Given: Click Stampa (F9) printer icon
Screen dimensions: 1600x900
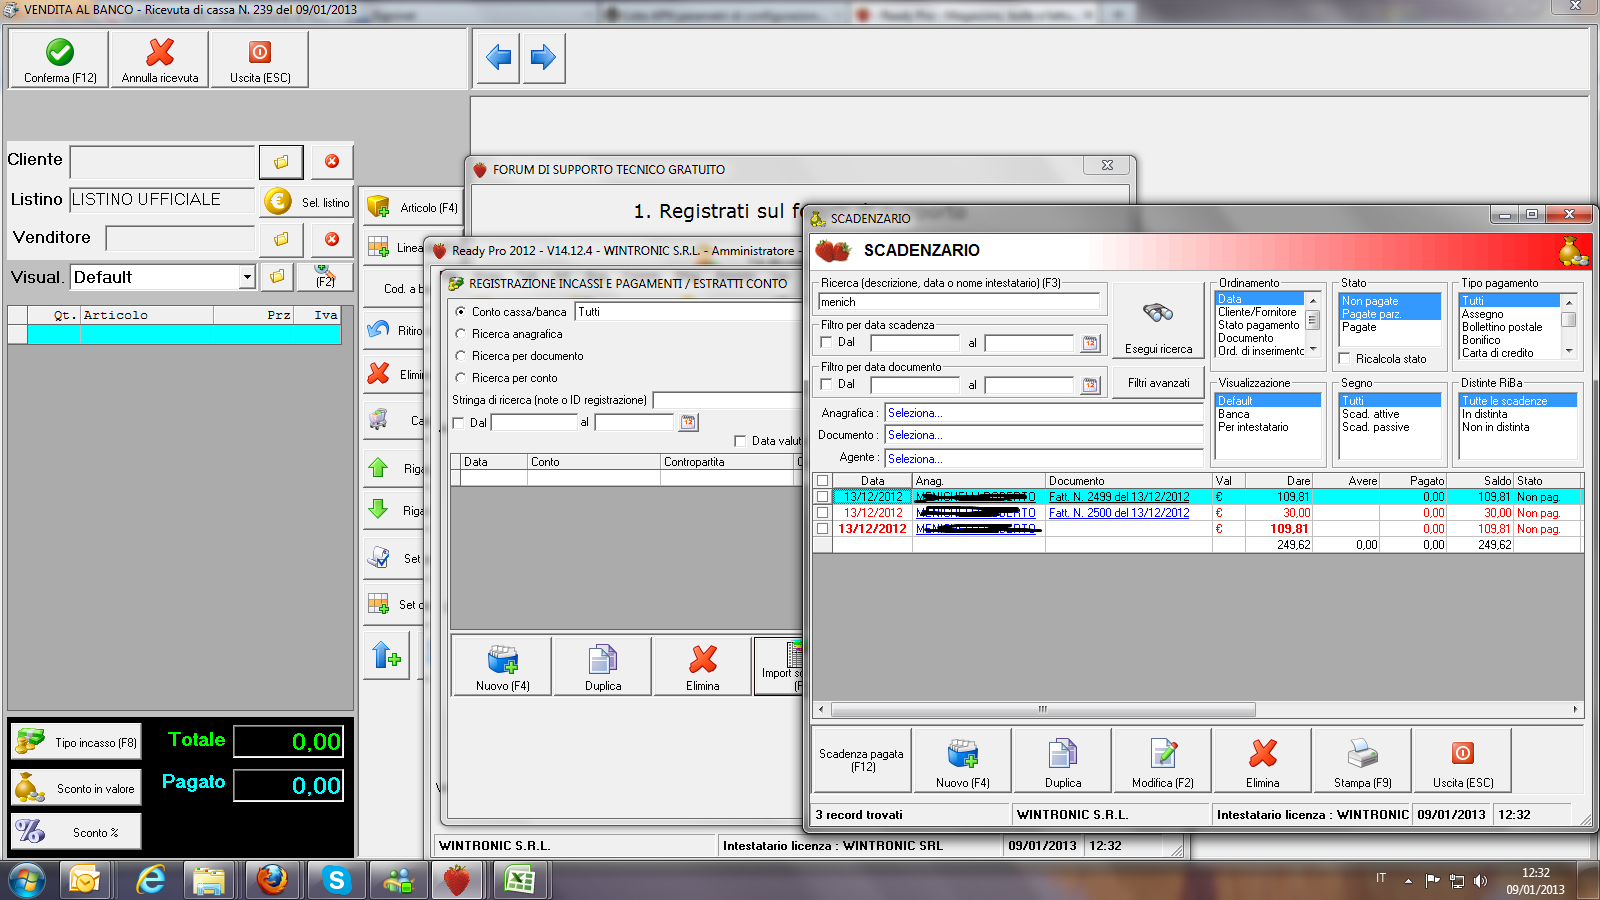Looking at the screenshot, I should pyautogui.click(x=1362, y=755).
